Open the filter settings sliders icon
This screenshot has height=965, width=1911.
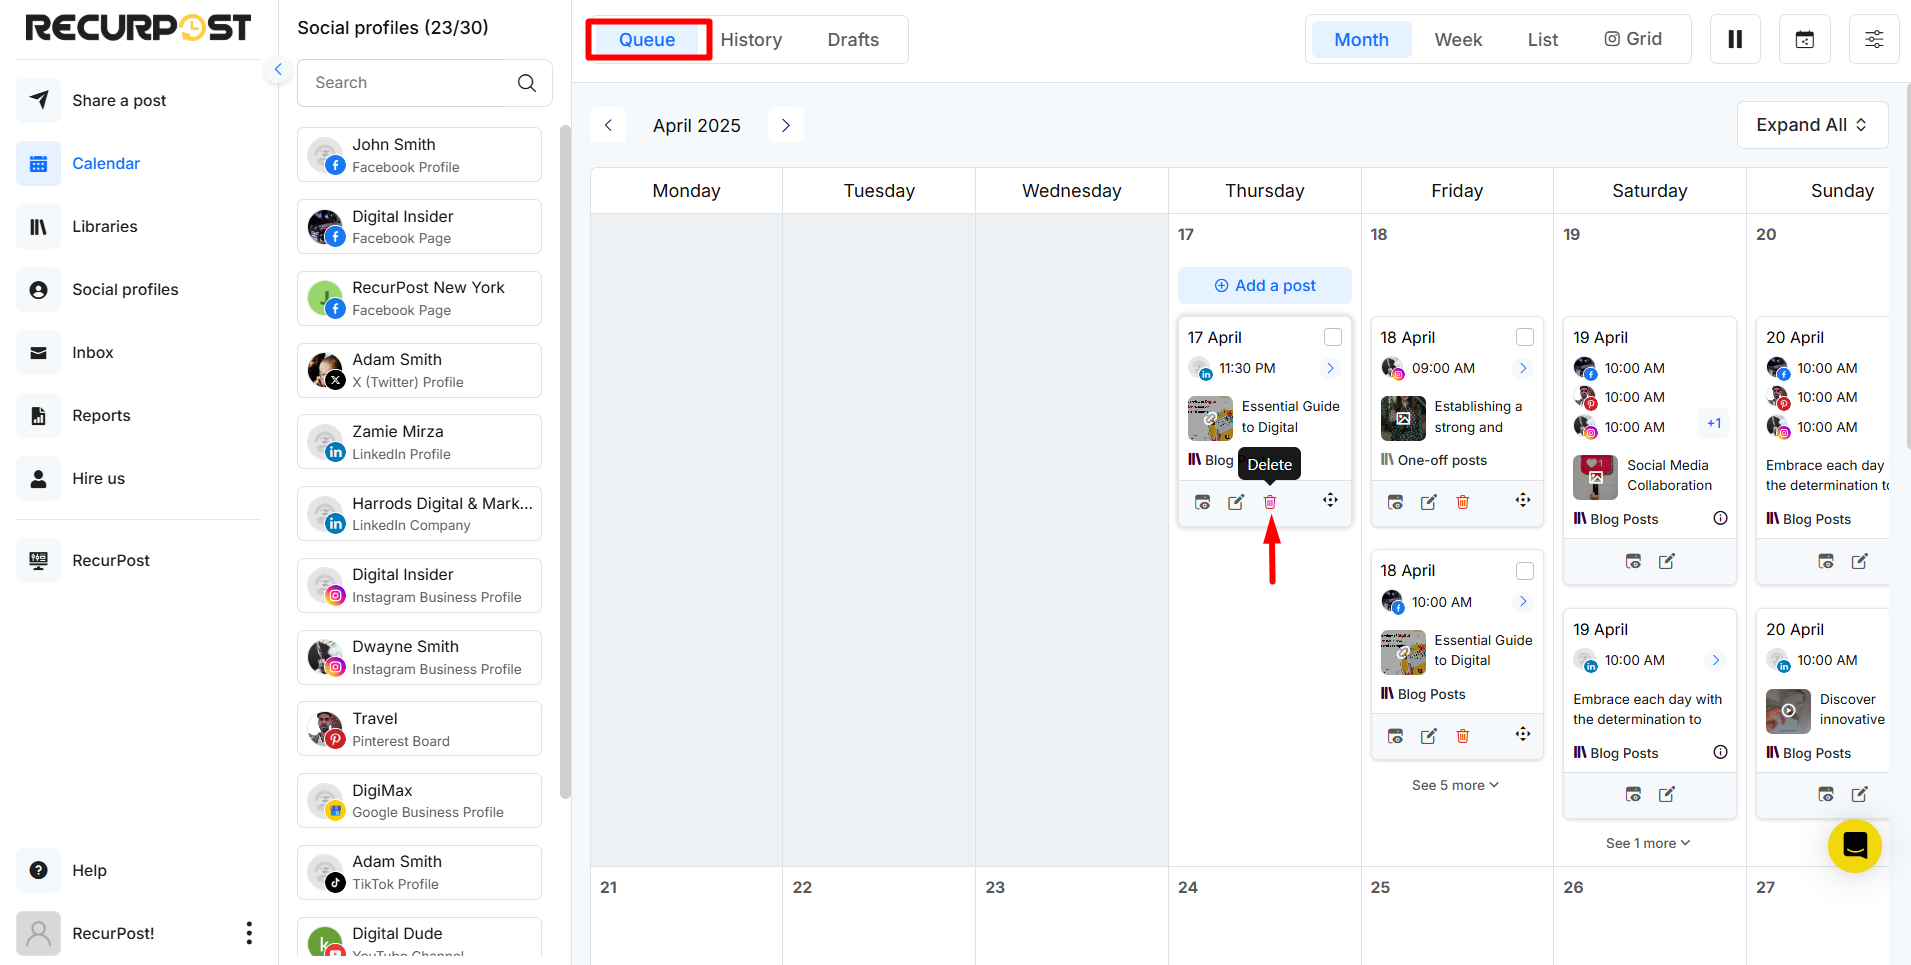[1874, 39]
